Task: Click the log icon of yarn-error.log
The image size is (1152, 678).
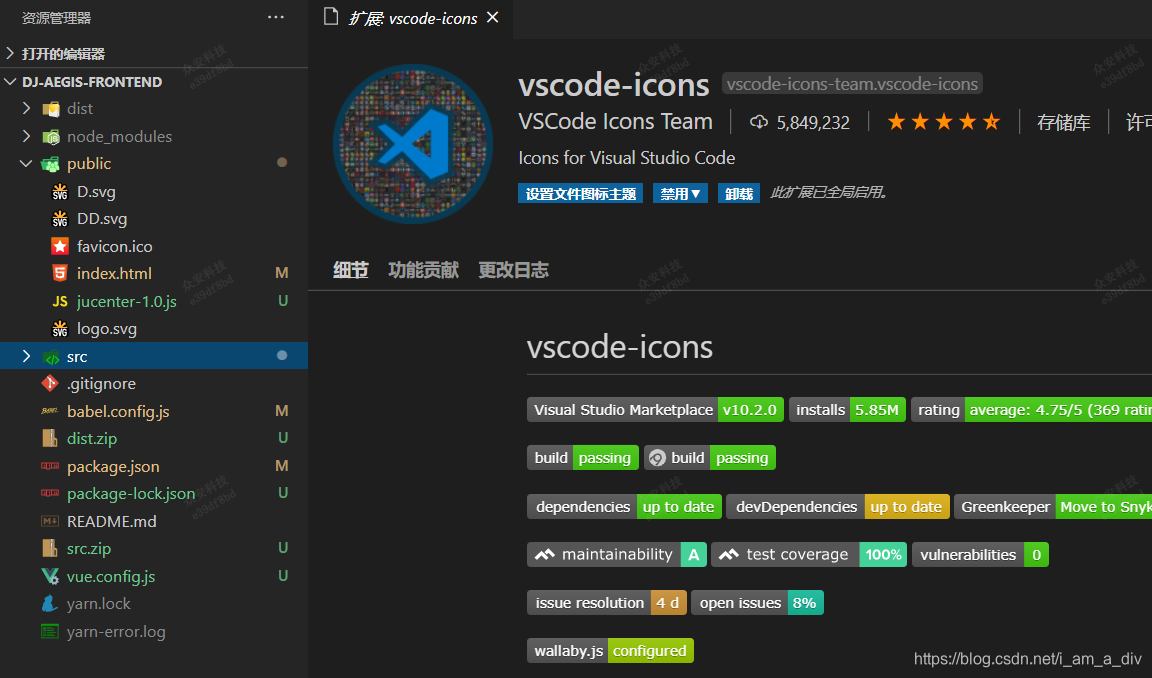Action: (x=50, y=631)
